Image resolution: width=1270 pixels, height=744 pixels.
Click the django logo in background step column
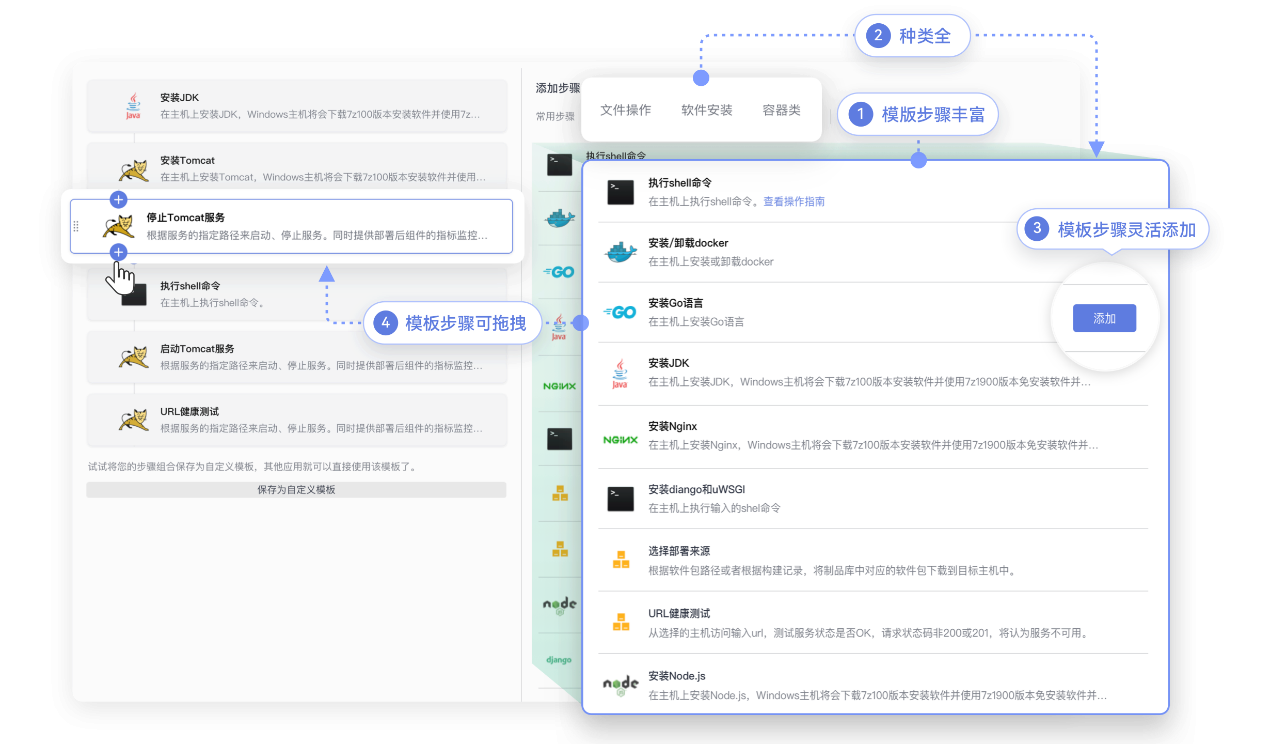(x=559, y=660)
